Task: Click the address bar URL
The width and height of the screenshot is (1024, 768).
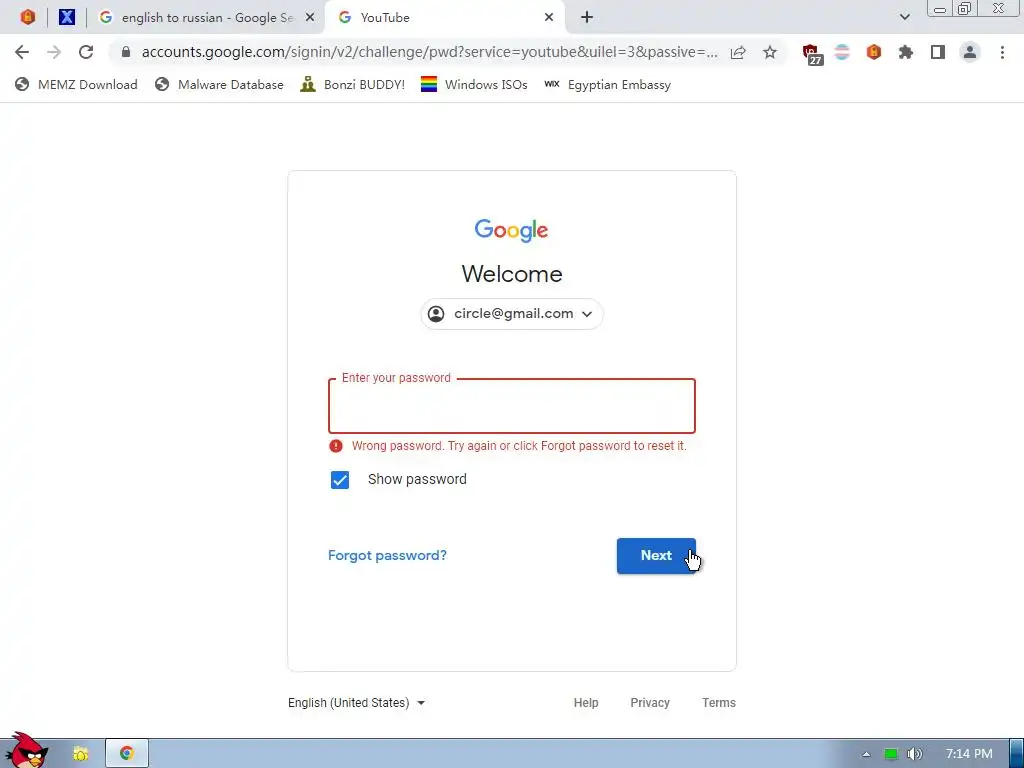Action: 429,52
